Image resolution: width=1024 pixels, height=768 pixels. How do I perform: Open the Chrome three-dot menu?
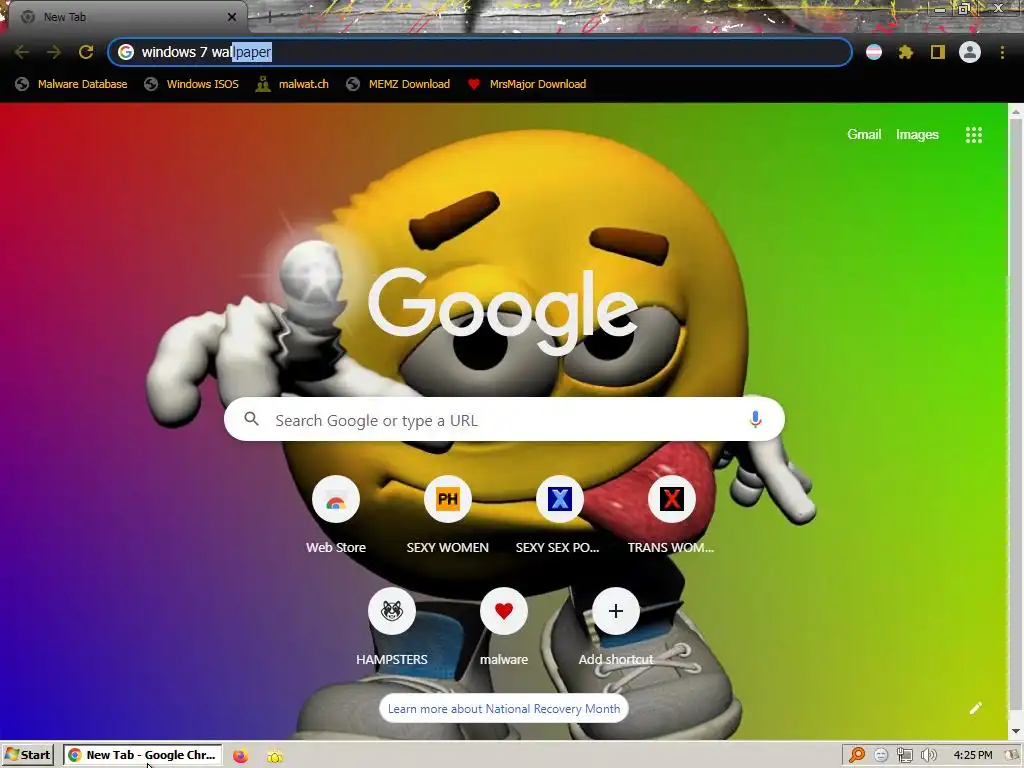[1002, 52]
